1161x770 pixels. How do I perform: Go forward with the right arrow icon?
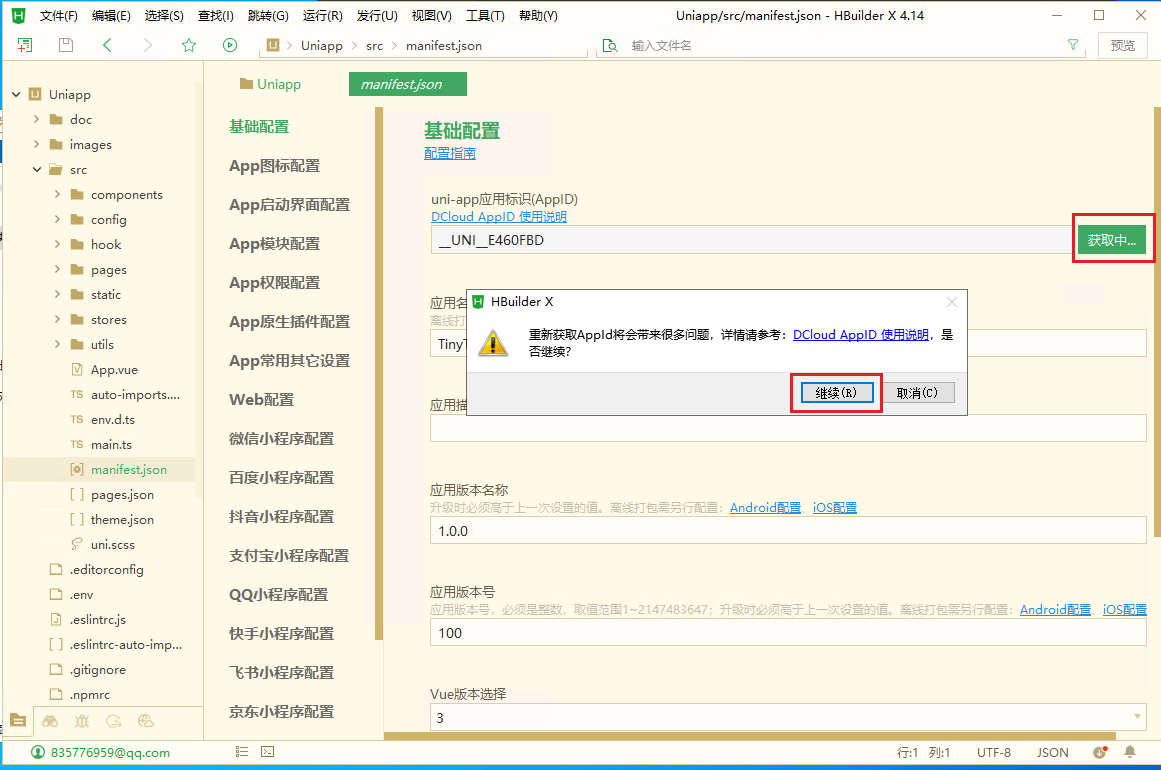coord(148,45)
